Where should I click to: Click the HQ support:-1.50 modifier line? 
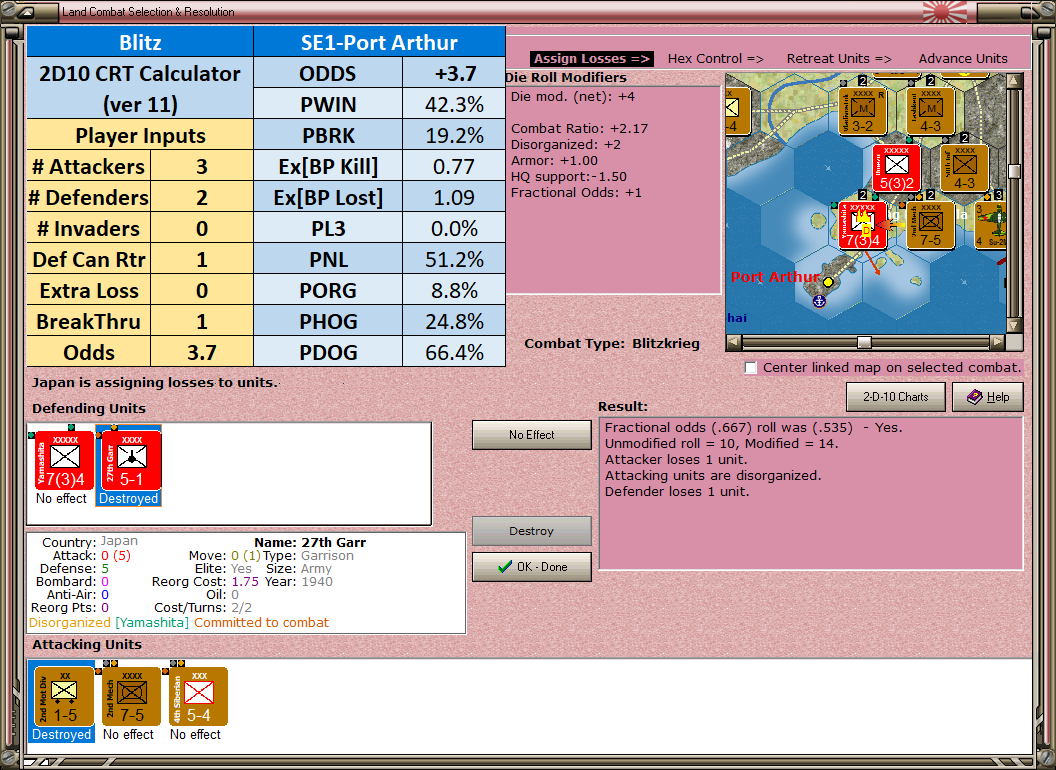pos(568,177)
